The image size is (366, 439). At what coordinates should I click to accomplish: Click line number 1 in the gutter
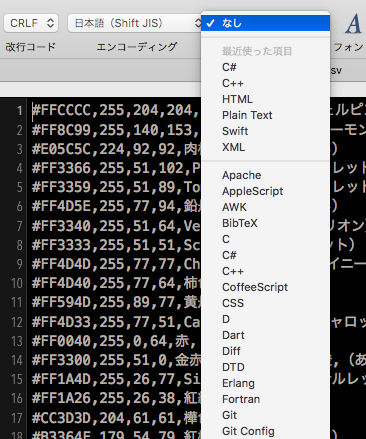[20, 111]
